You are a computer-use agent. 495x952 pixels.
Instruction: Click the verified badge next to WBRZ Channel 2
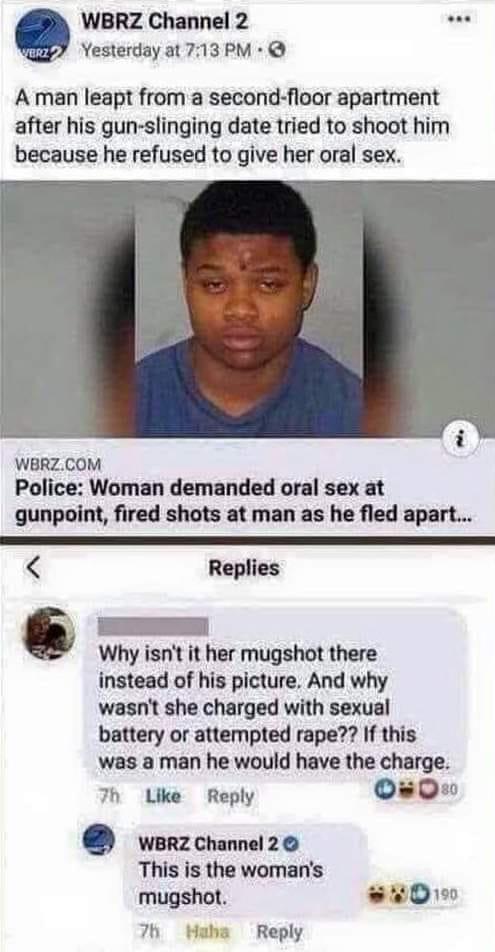(x=289, y=845)
